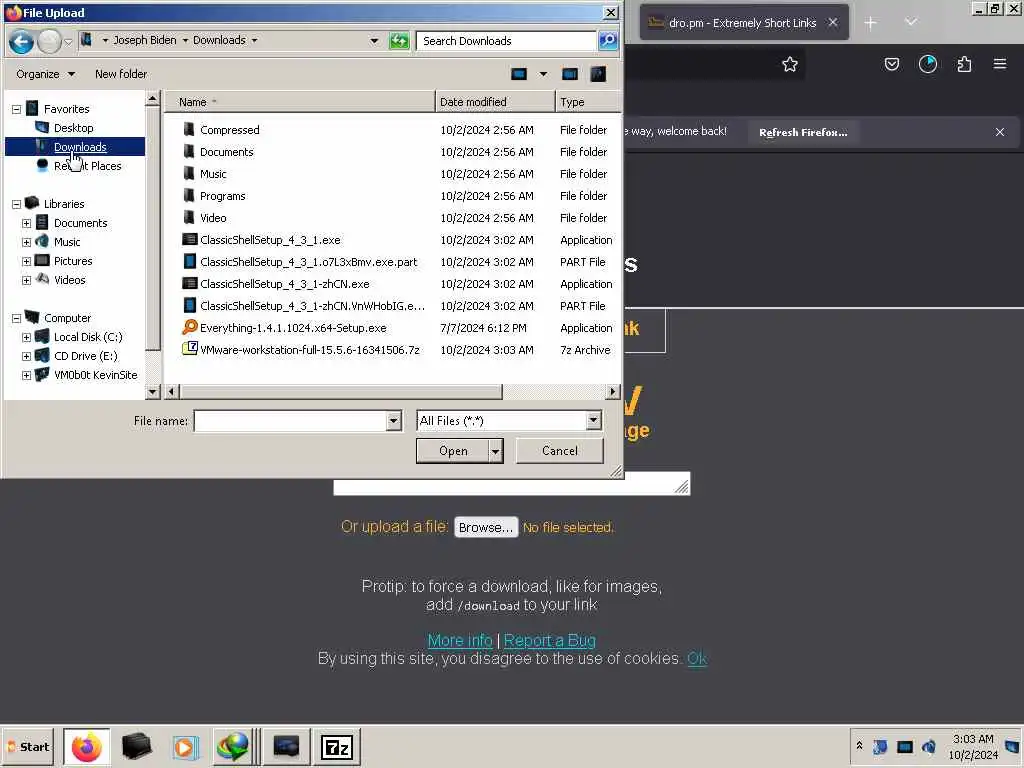Click the file list scroll right arrow
The width and height of the screenshot is (1024, 768).
pyautogui.click(x=612, y=392)
